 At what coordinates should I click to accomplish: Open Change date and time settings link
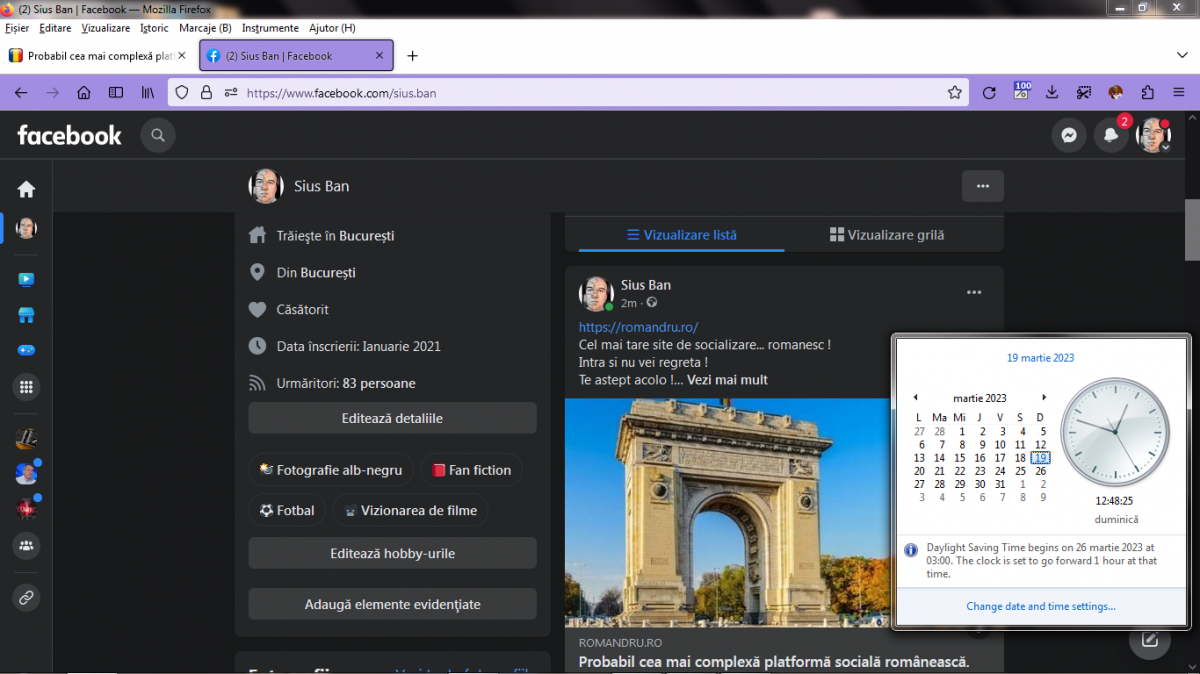click(x=1040, y=606)
